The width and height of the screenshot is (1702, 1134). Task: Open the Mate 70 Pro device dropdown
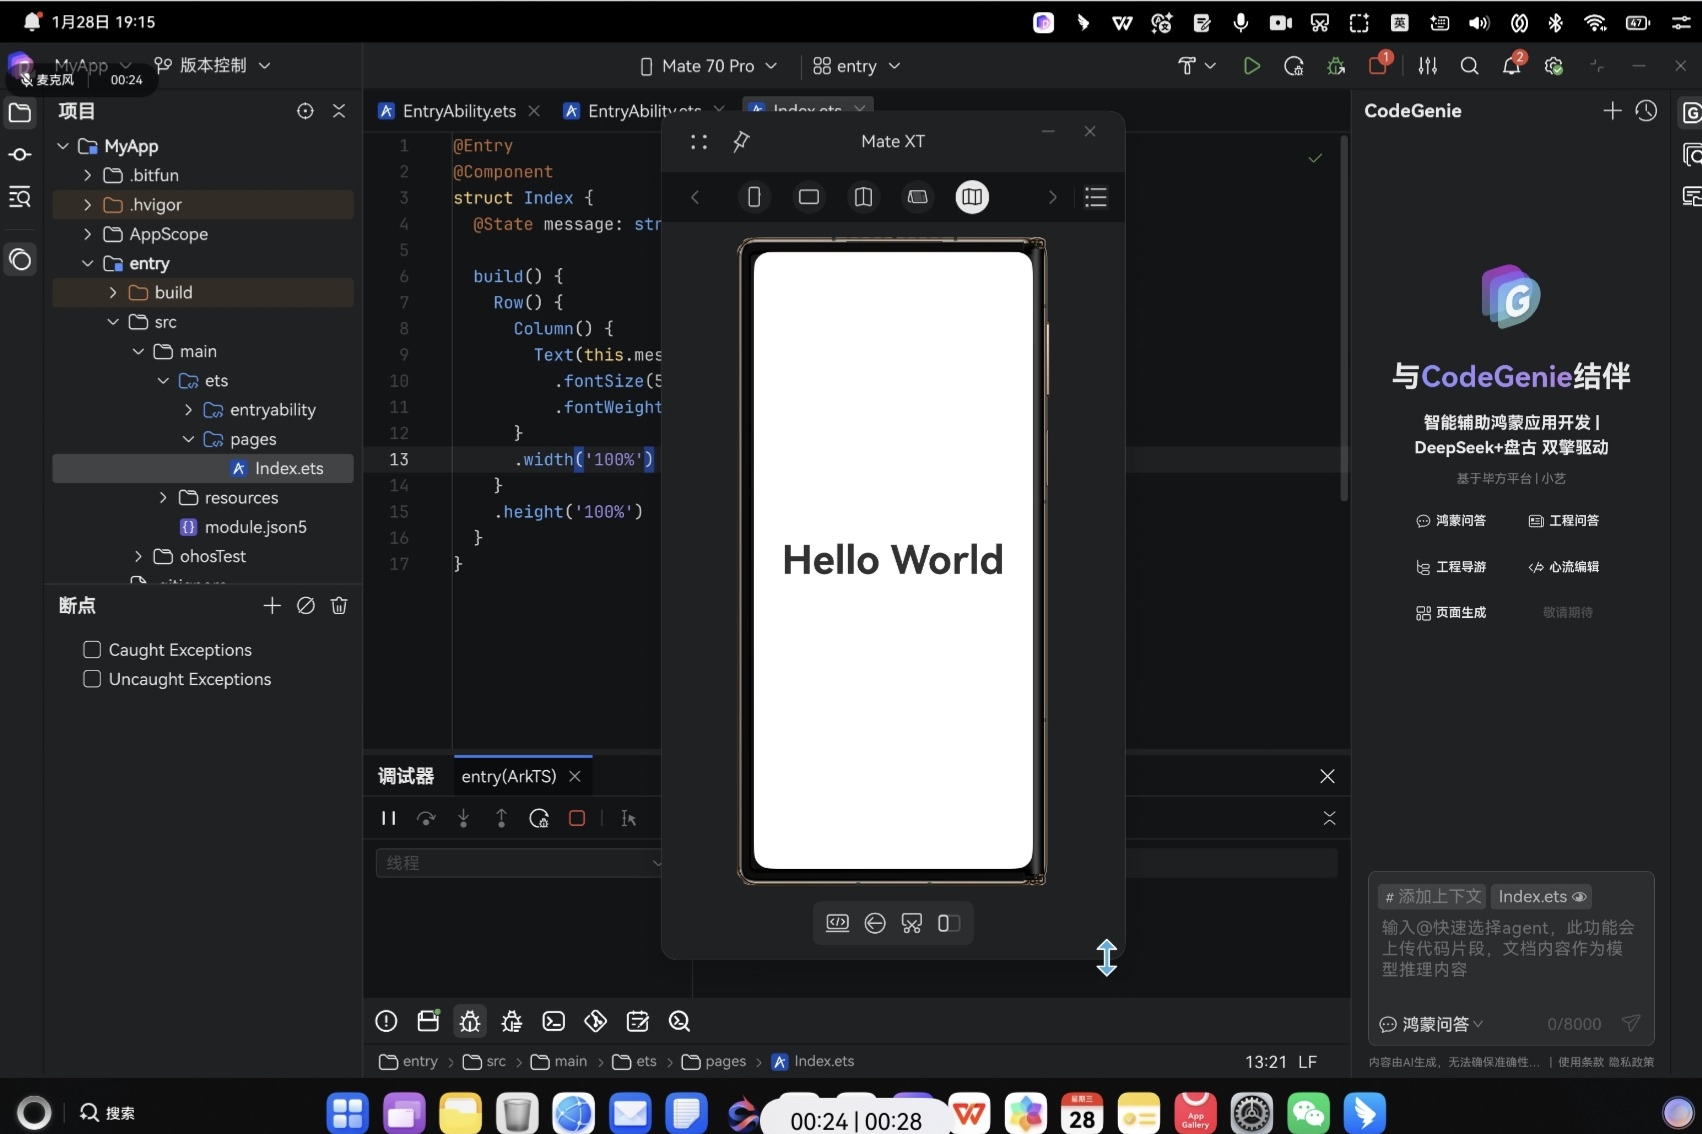(x=708, y=66)
